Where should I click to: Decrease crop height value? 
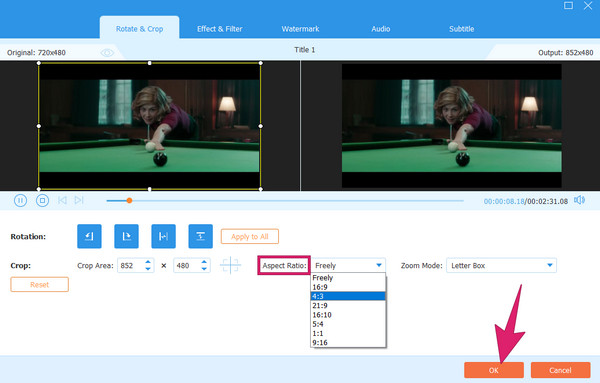pyautogui.click(x=204, y=269)
